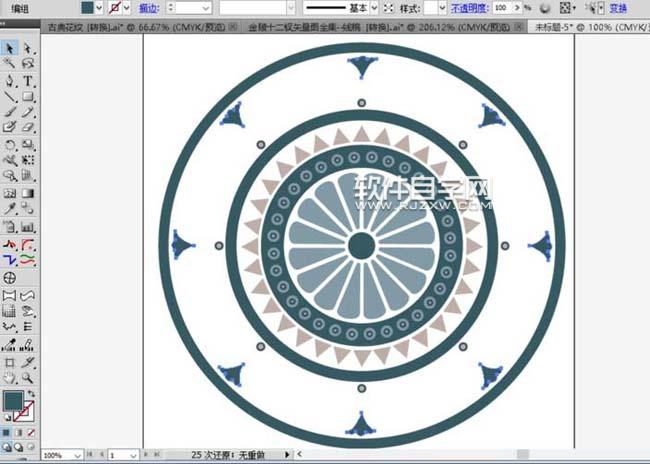Select the Blob Brush tool
This screenshot has height=464, width=650.
click(10, 127)
